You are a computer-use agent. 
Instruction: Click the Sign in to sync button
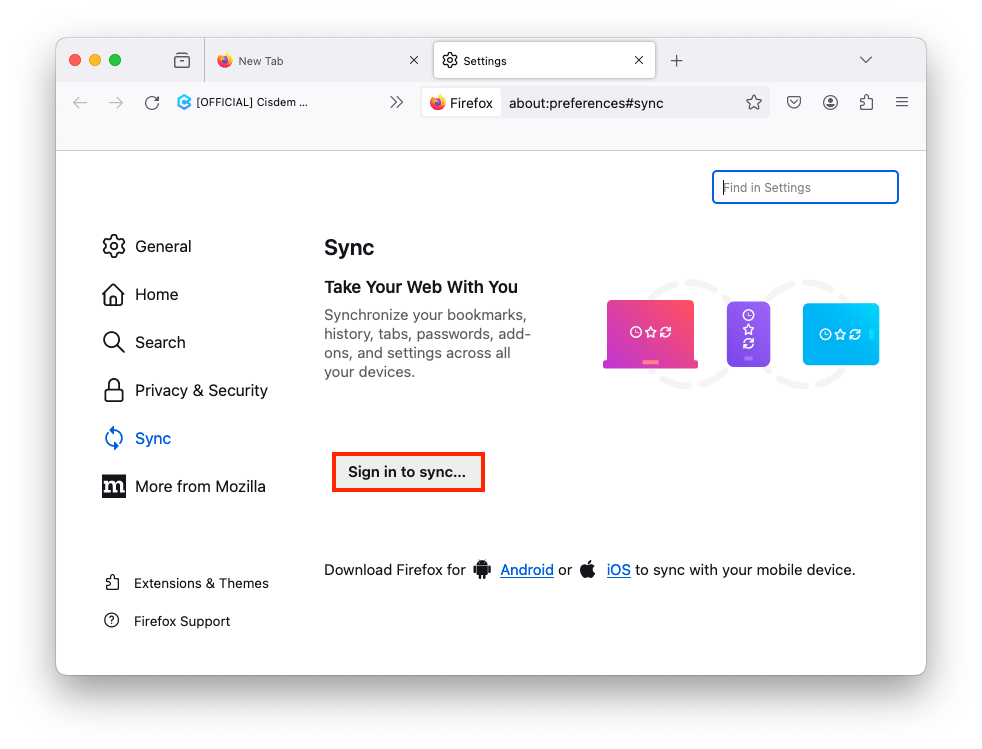point(408,471)
